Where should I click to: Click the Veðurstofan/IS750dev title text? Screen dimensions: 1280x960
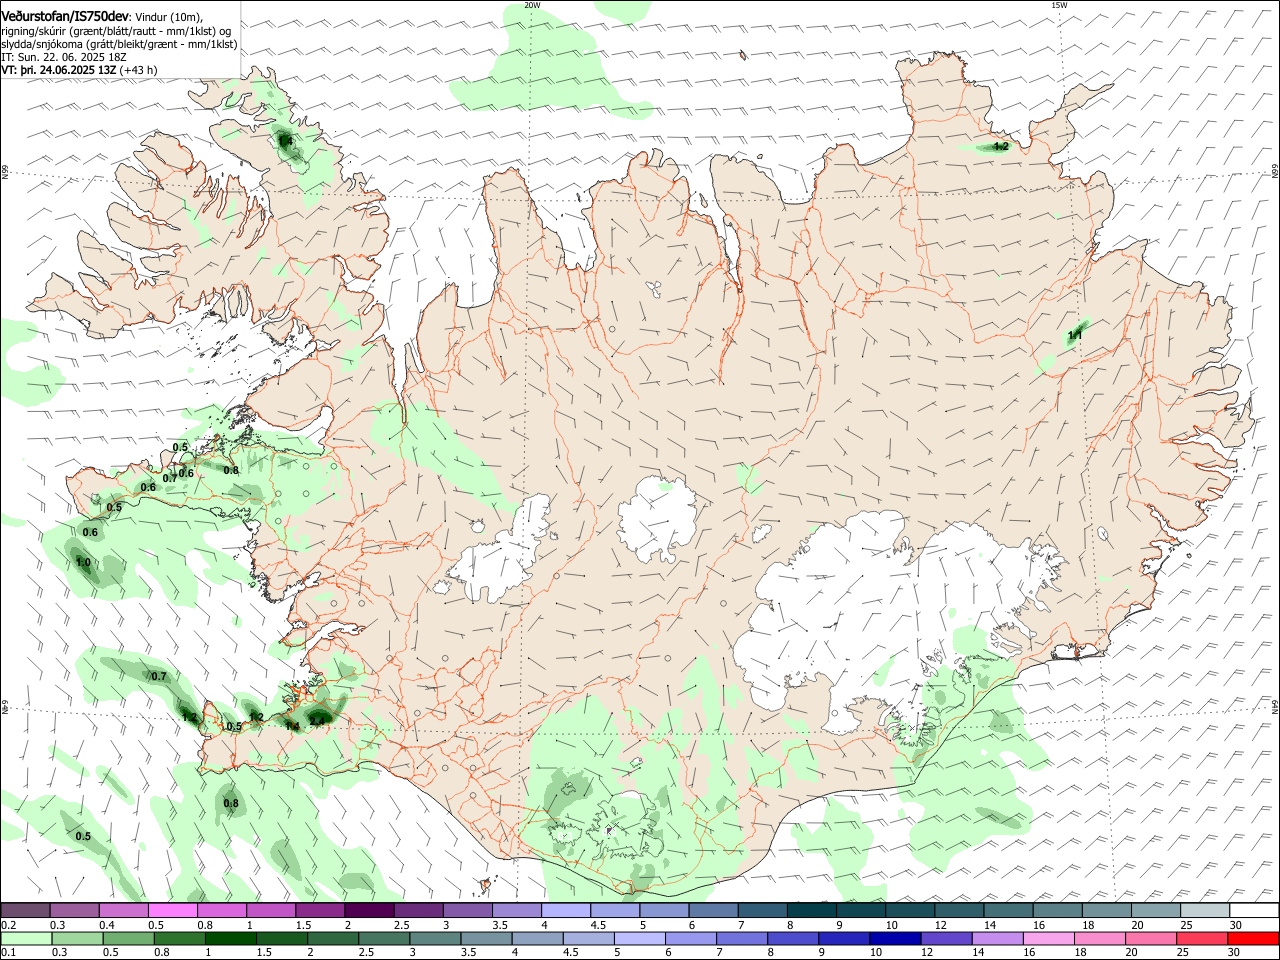65,16
